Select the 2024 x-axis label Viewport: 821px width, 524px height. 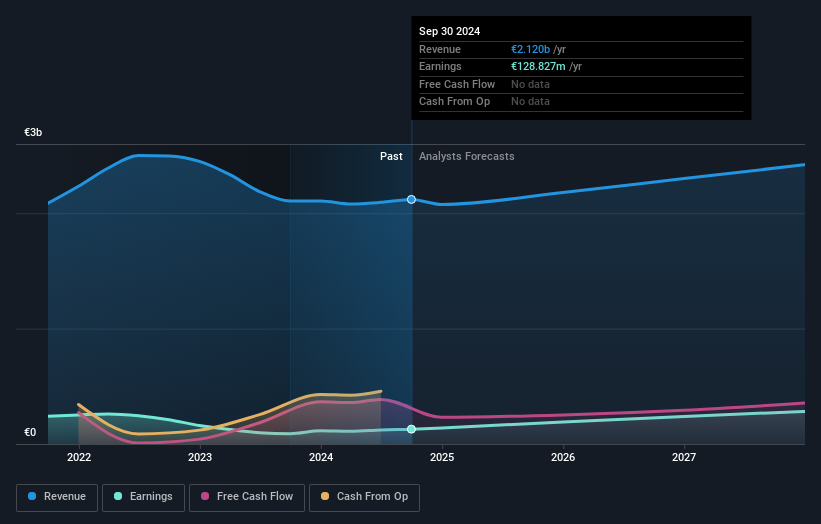point(321,458)
